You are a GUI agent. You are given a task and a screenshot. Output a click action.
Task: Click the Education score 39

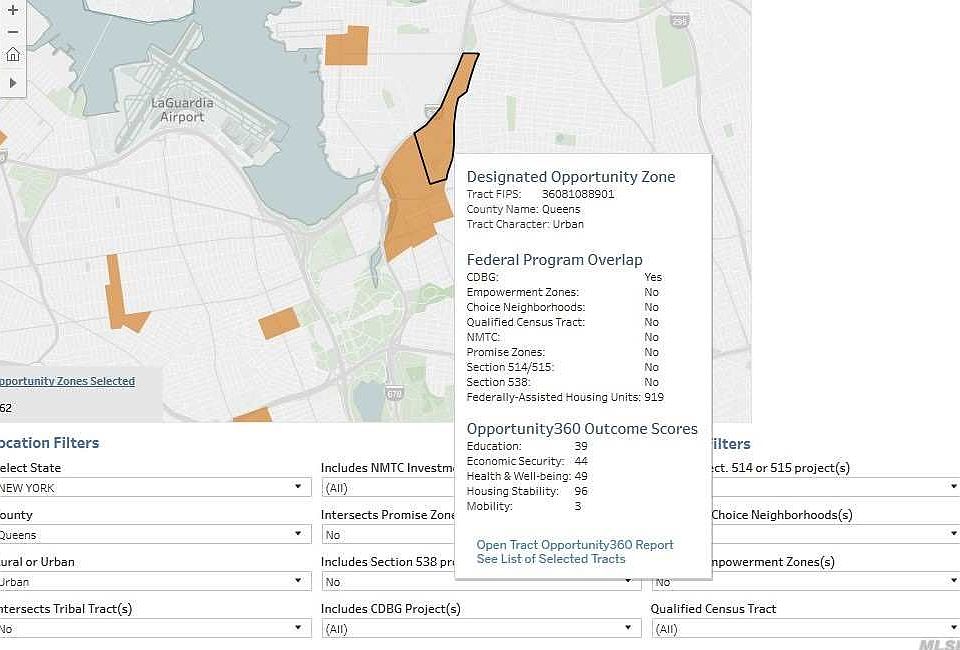pyautogui.click(x=581, y=446)
